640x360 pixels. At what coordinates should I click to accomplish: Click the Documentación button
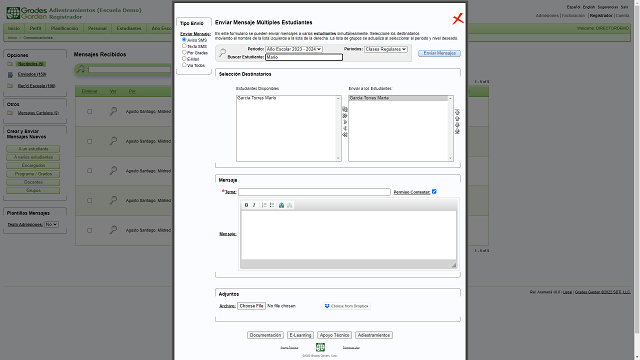[265, 335]
